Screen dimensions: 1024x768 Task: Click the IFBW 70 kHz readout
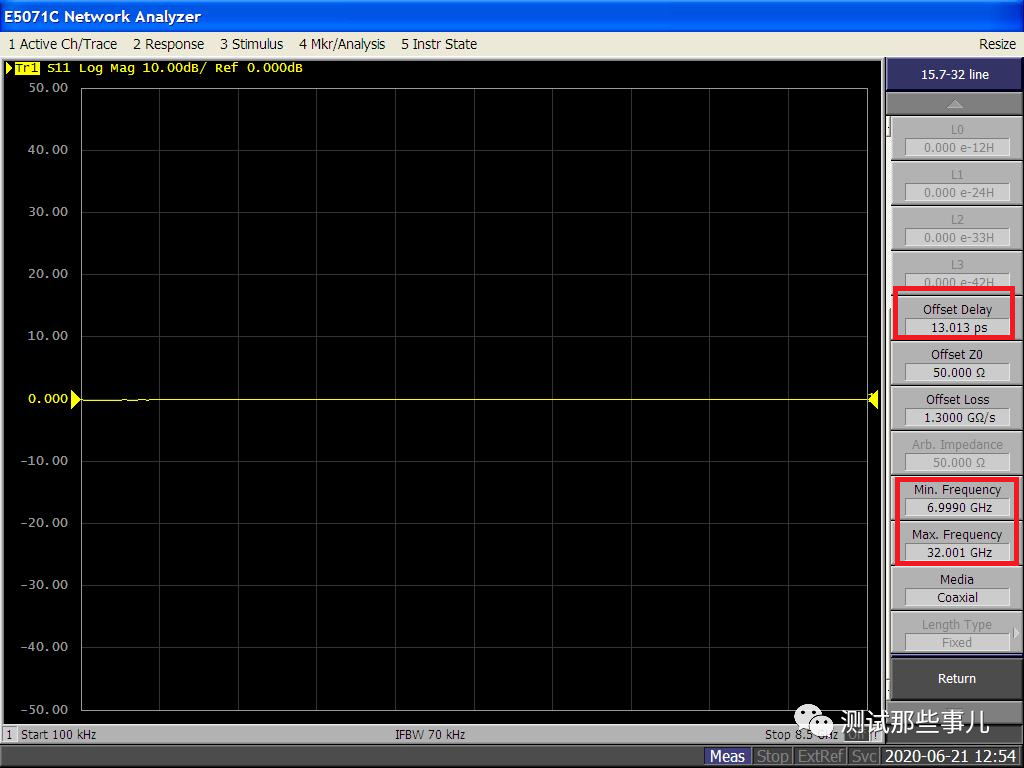[x=430, y=734]
